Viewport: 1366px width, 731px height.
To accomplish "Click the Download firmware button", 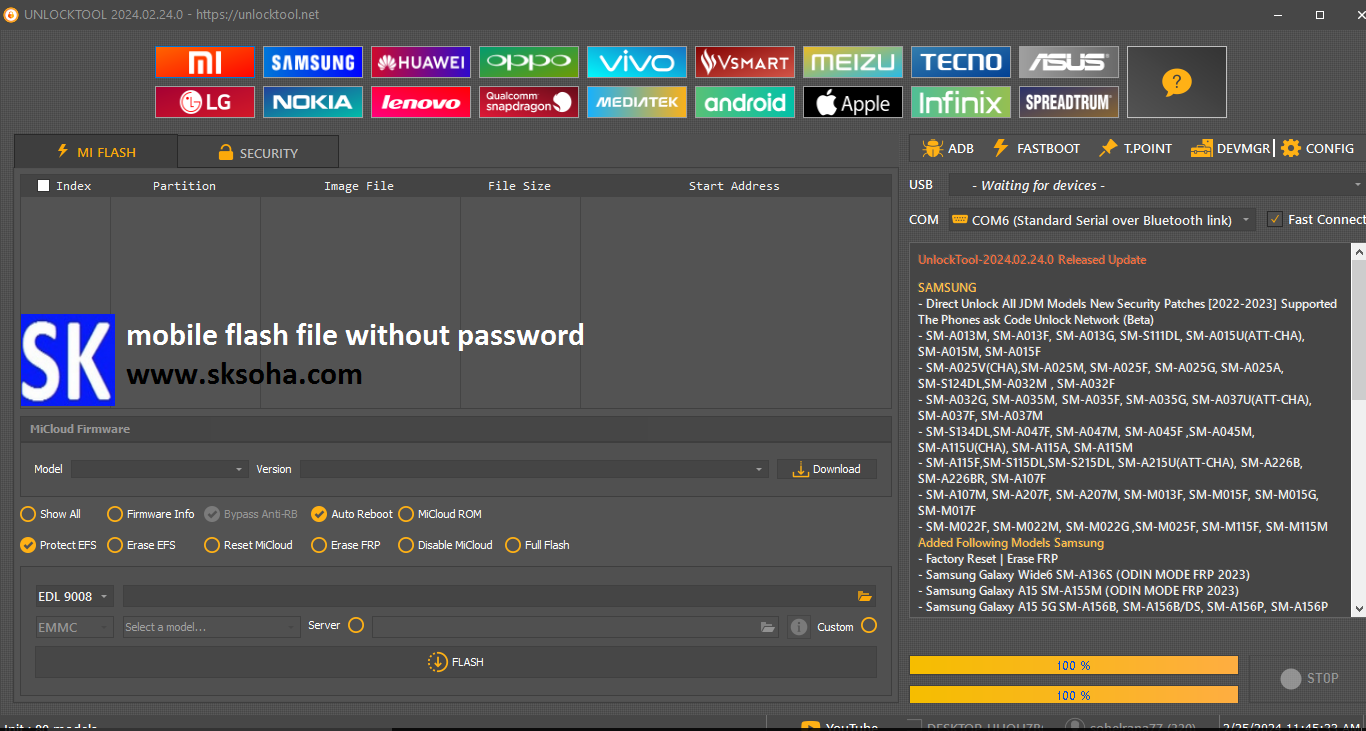I will click(826, 469).
